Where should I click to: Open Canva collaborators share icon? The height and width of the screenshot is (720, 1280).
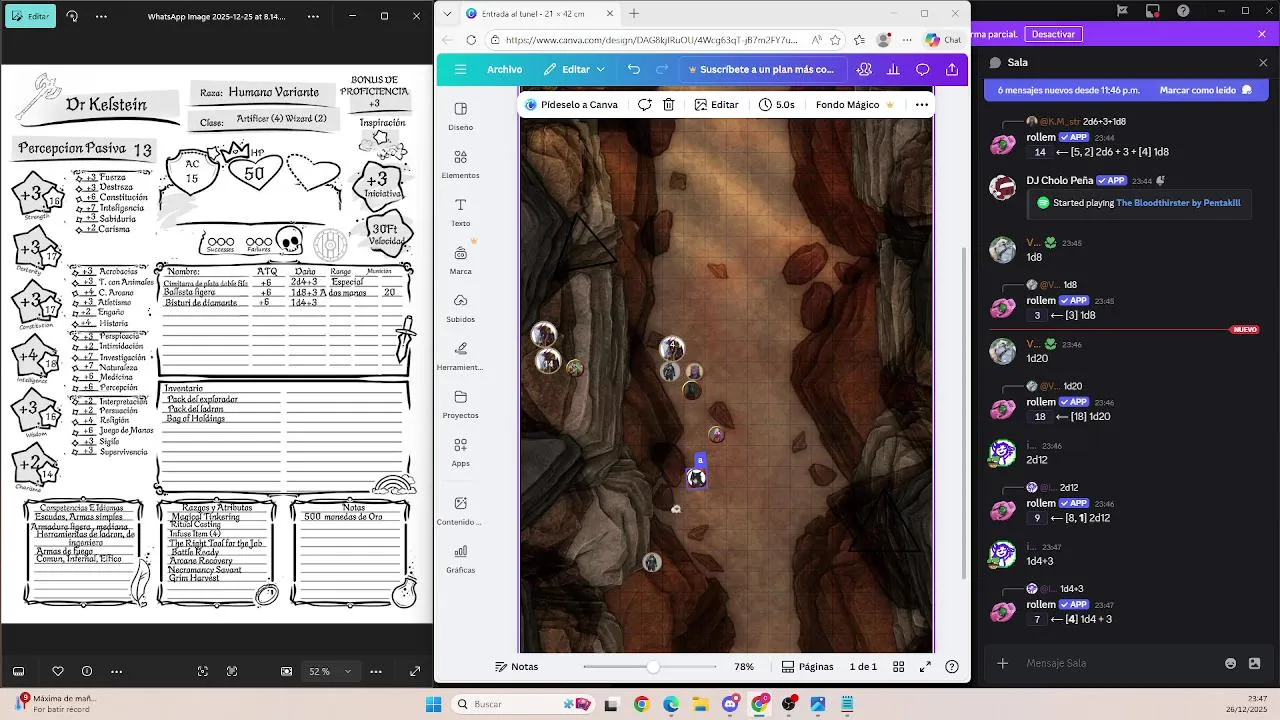[864, 69]
